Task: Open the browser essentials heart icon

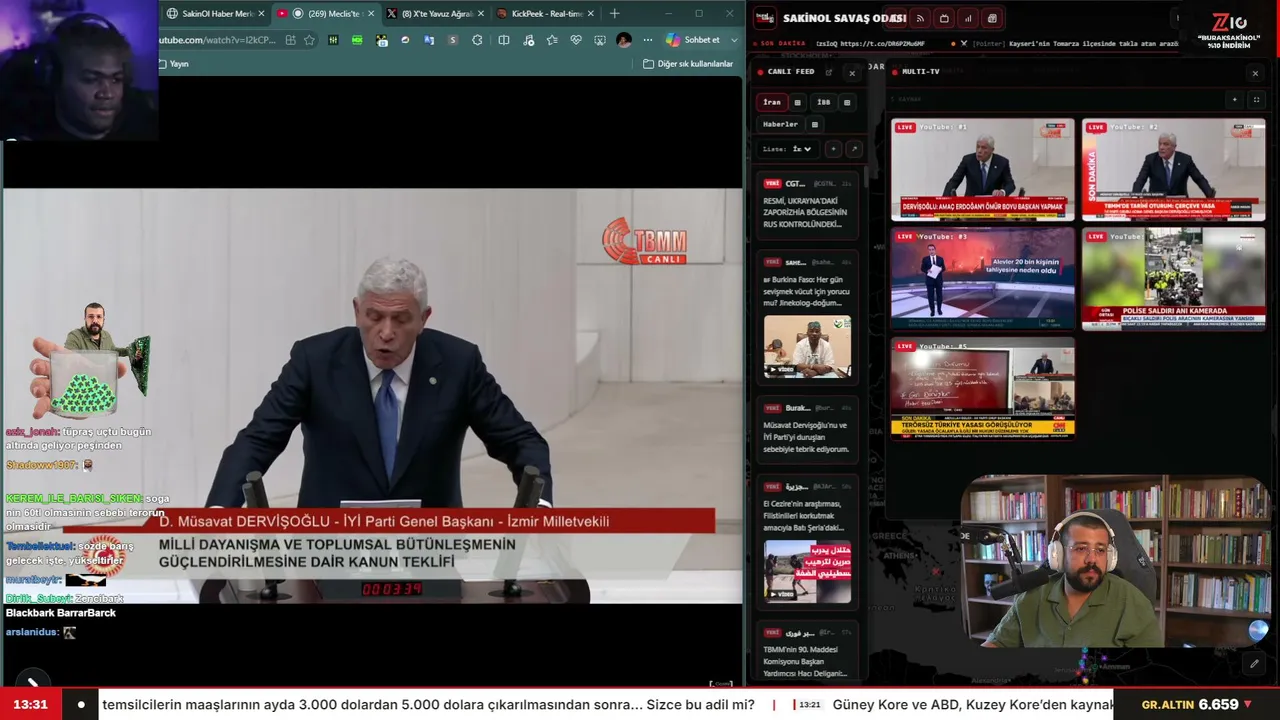Action: (576, 40)
